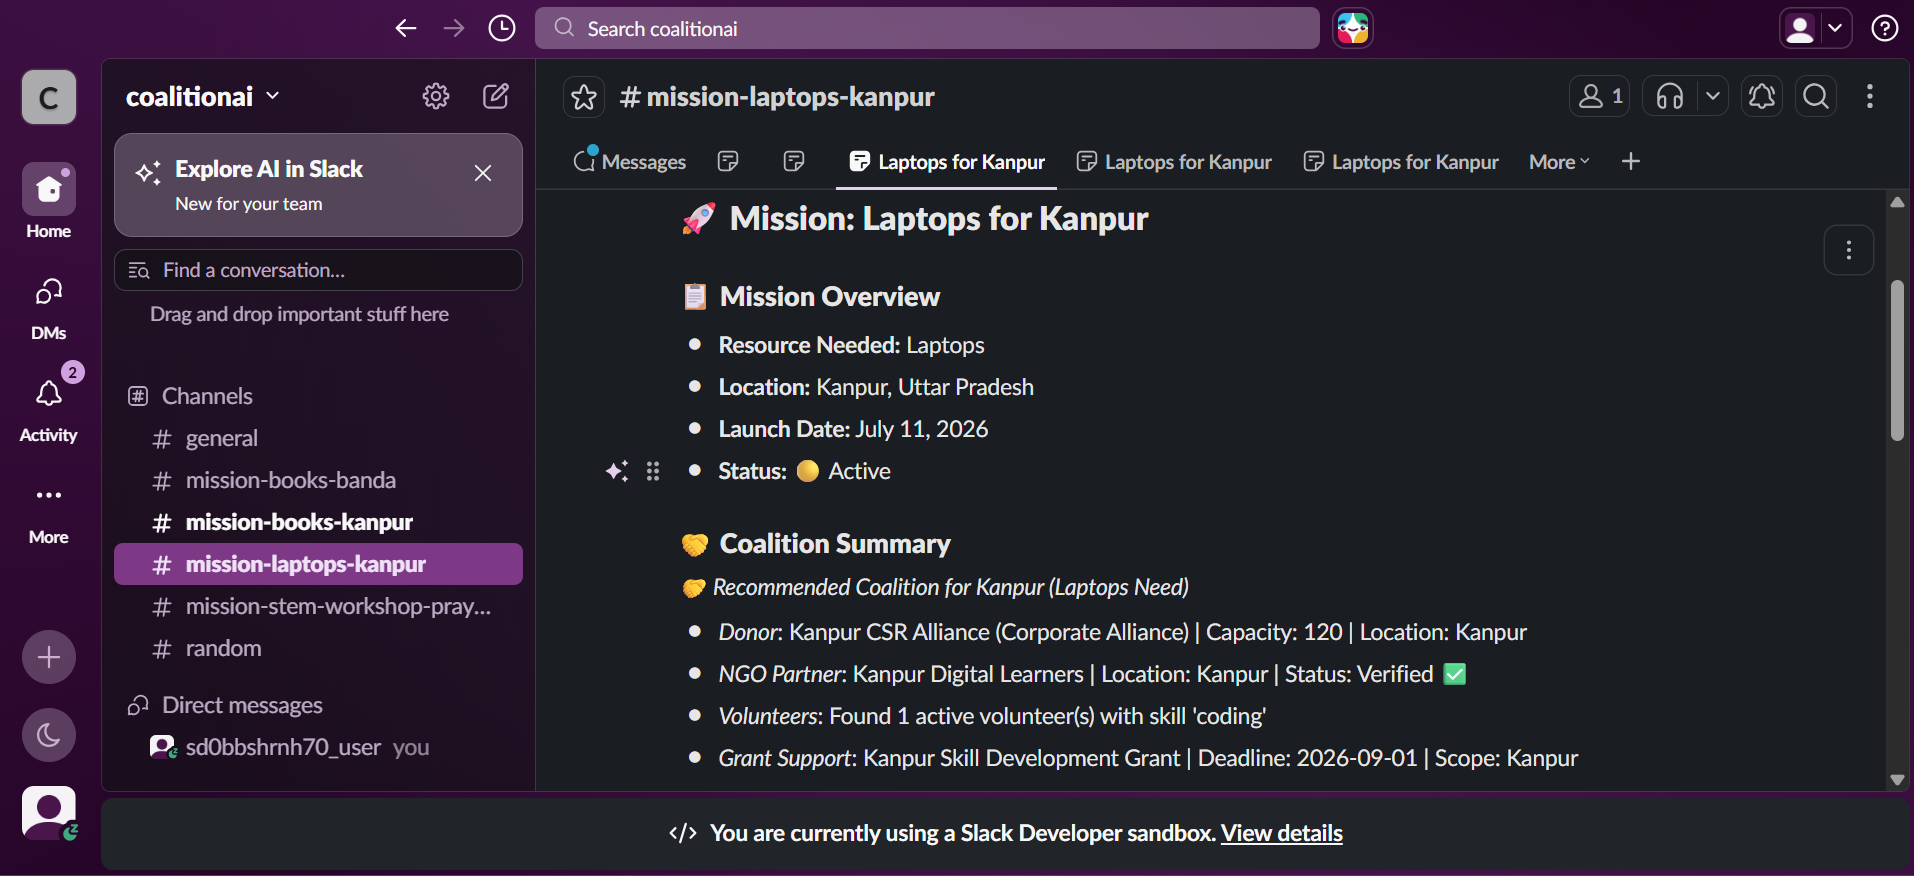
Task: Open the More sidebar menu
Action: tap(49, 514)
